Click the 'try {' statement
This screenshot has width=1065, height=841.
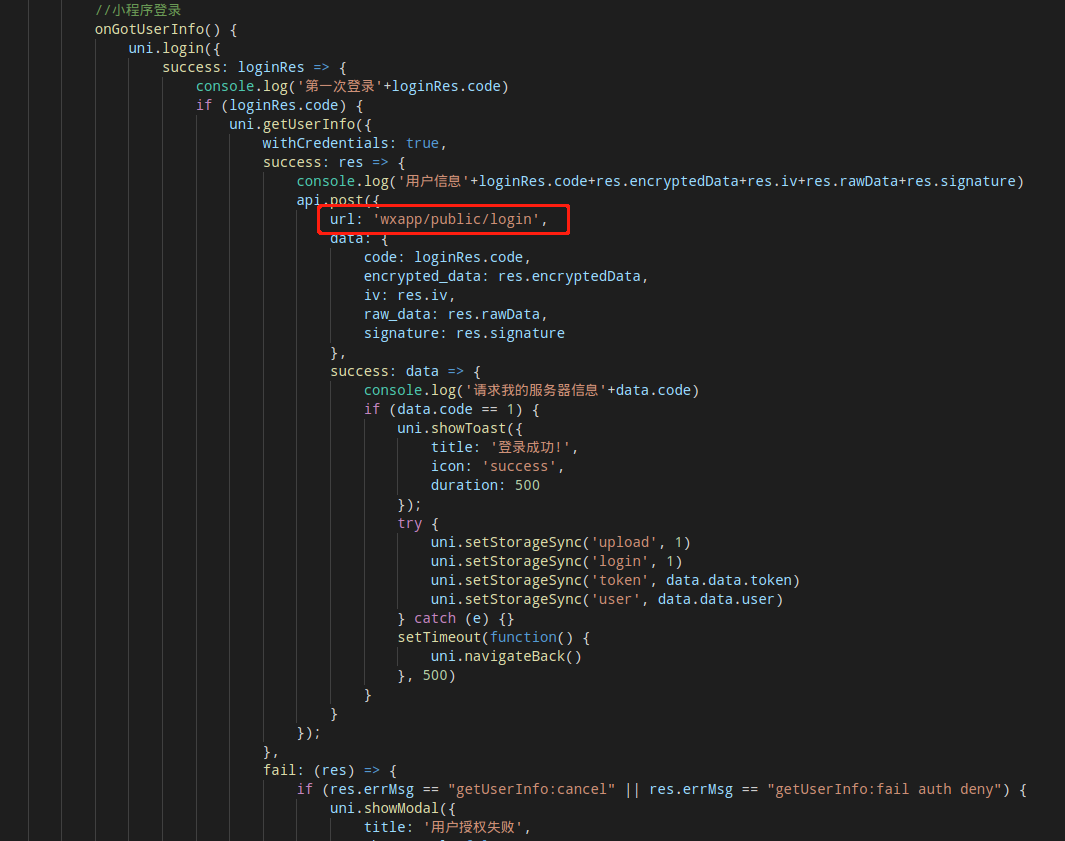point(418,524)
